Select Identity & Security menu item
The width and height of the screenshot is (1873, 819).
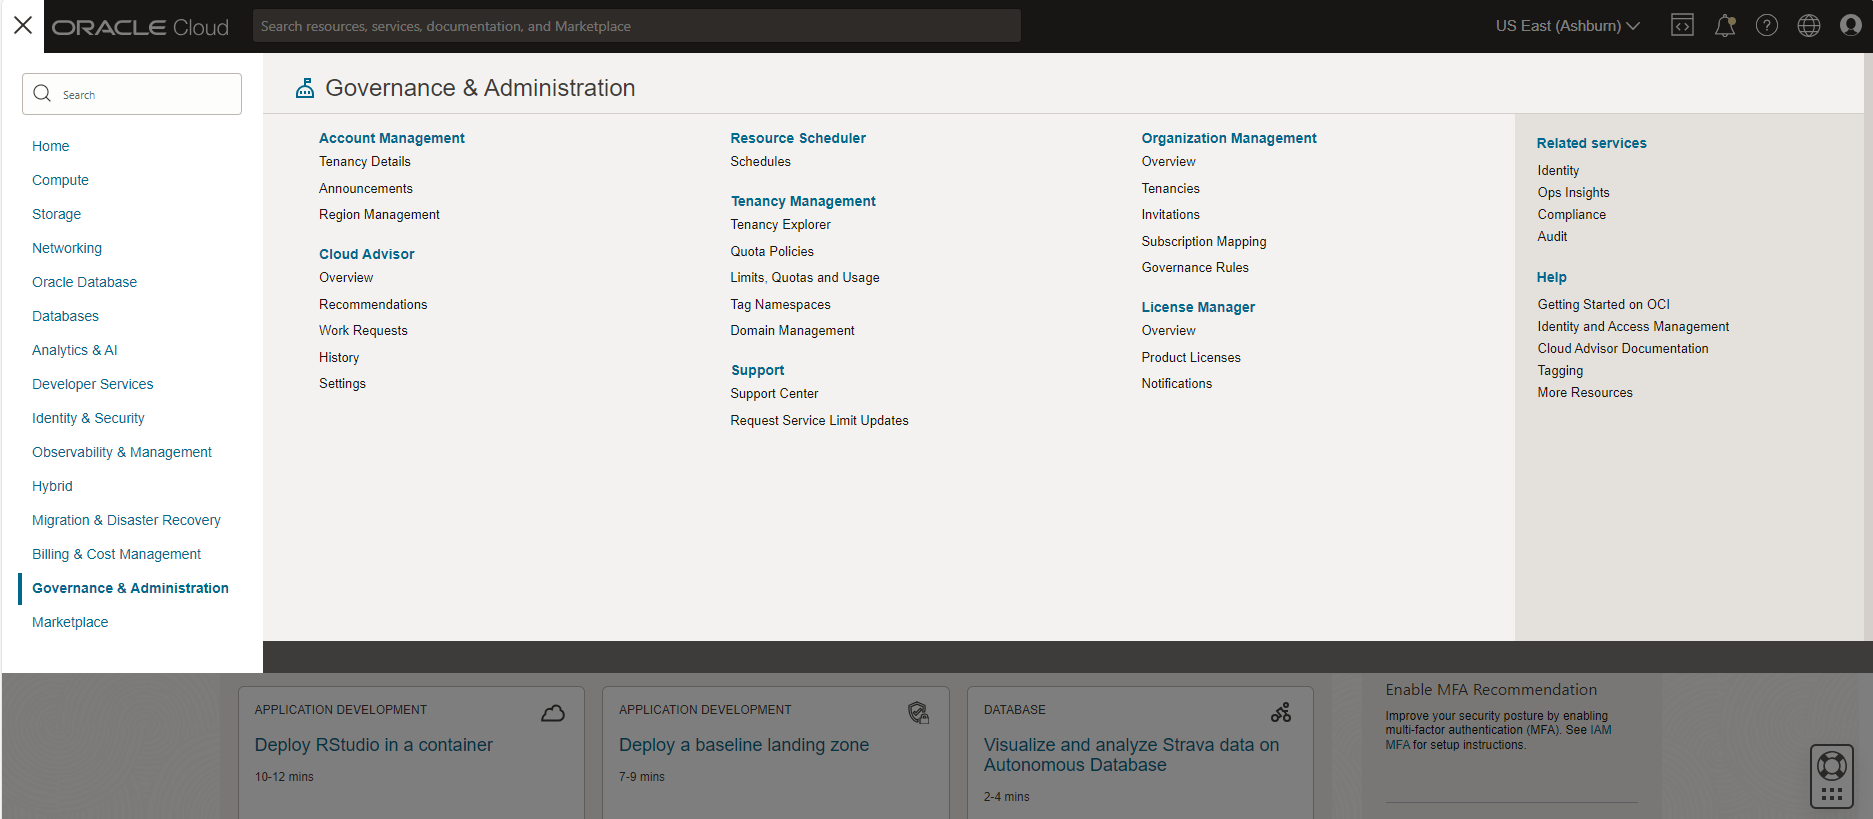click(88, 418)
